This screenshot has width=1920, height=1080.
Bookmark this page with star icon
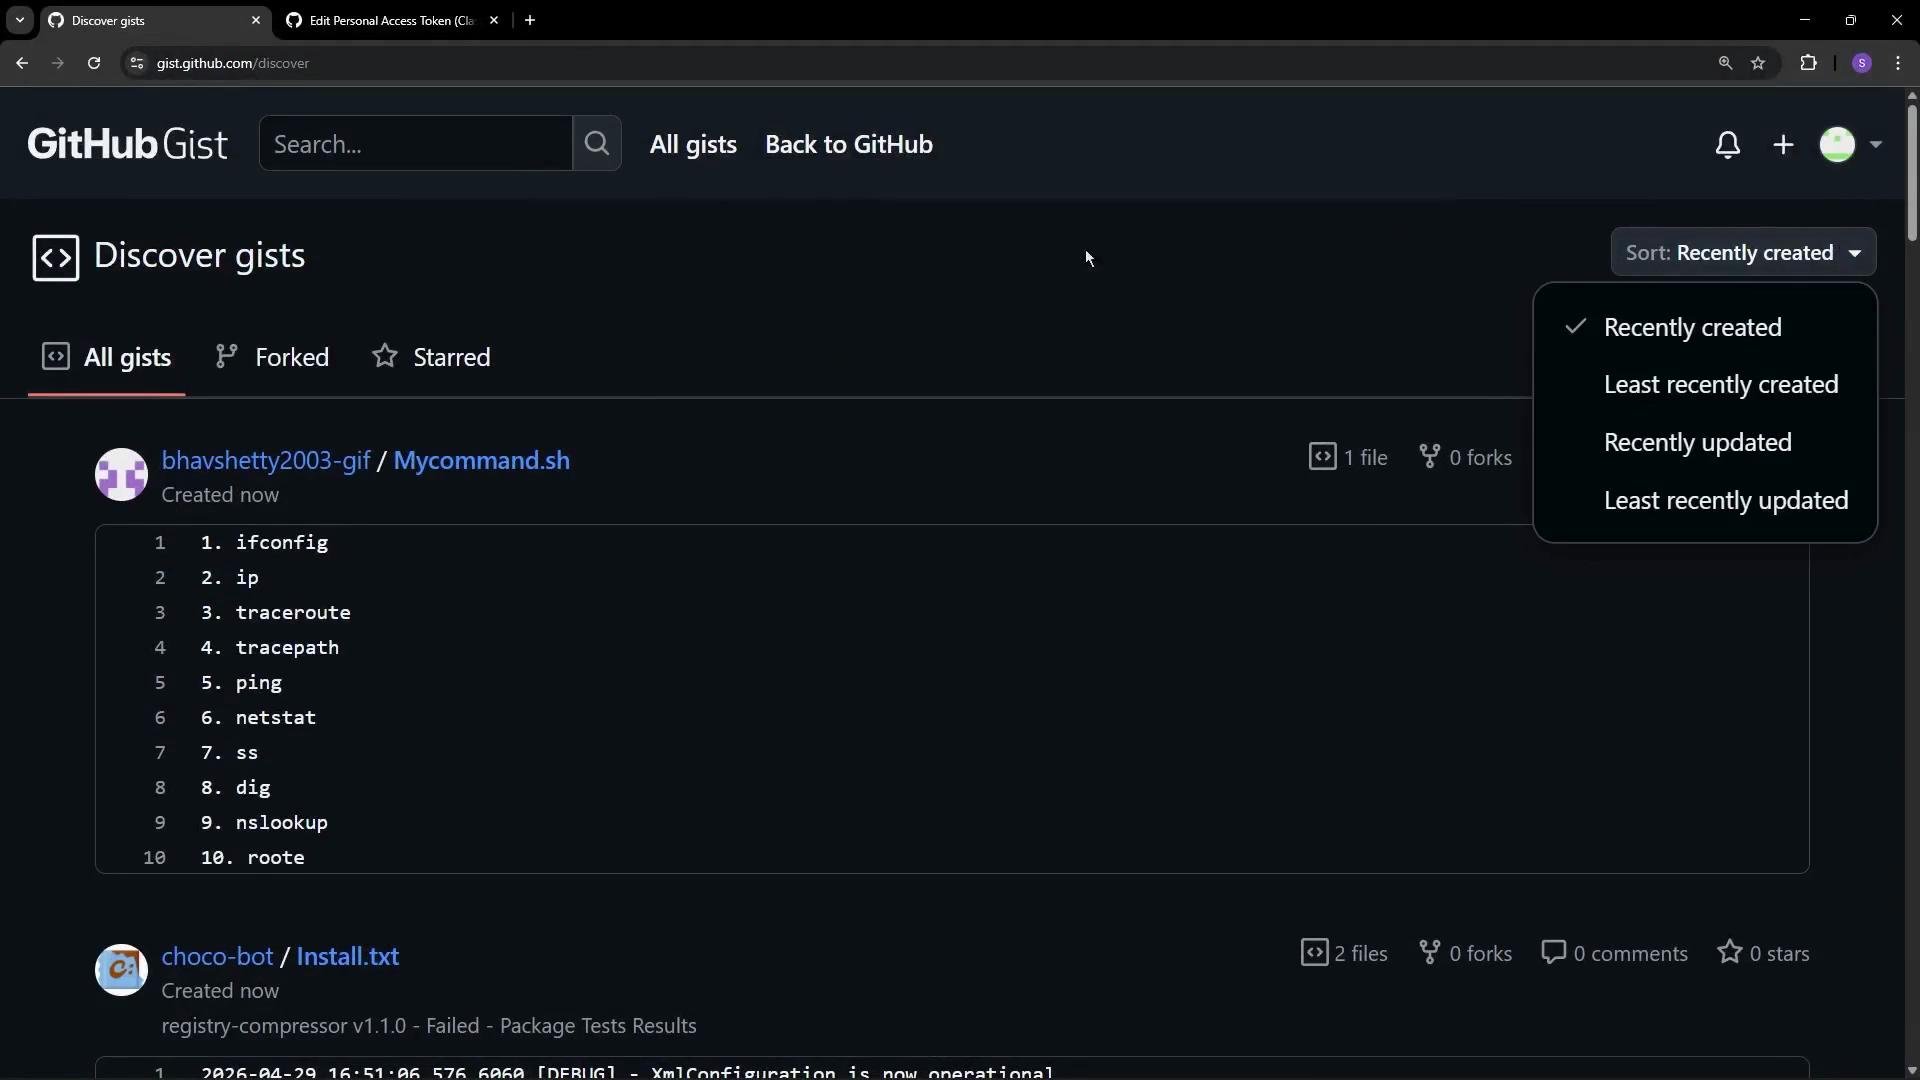[1758, 63]
